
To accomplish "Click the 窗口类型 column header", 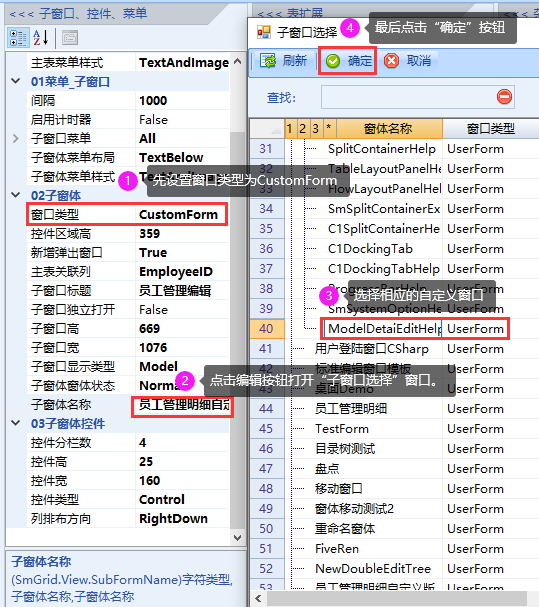I will 490,129.
